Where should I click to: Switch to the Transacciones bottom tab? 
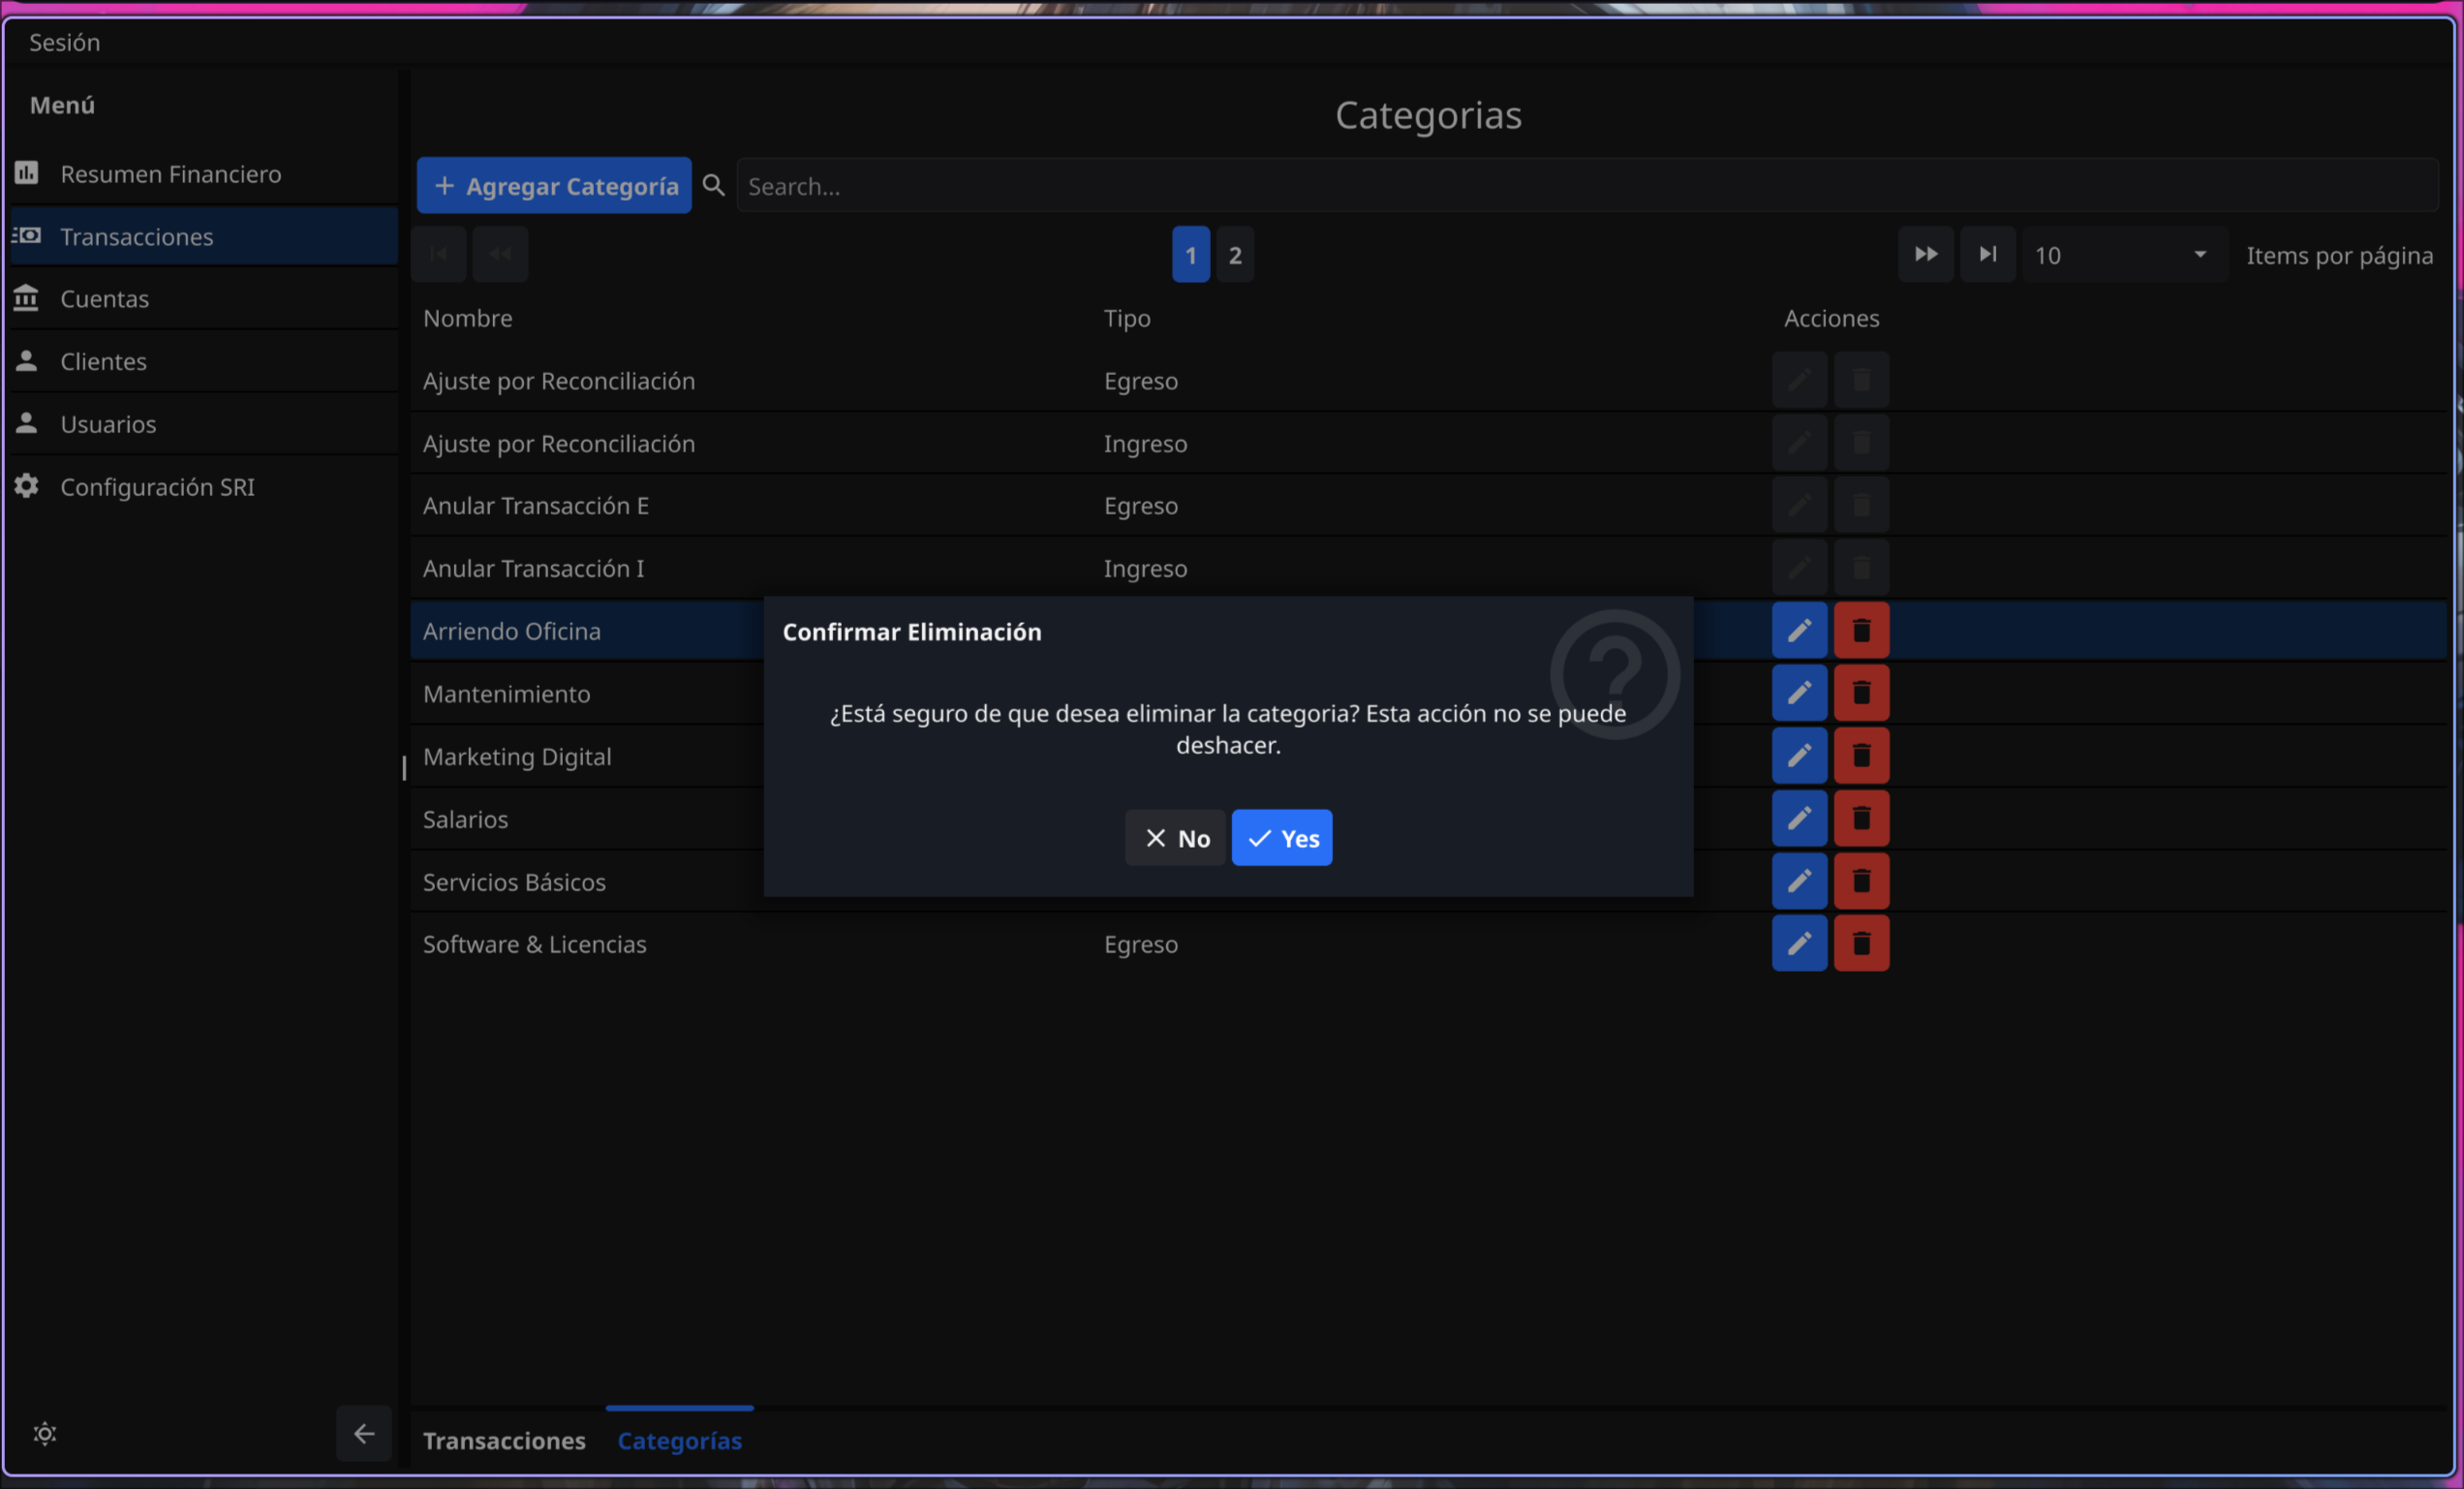[x=504, y=1440]
